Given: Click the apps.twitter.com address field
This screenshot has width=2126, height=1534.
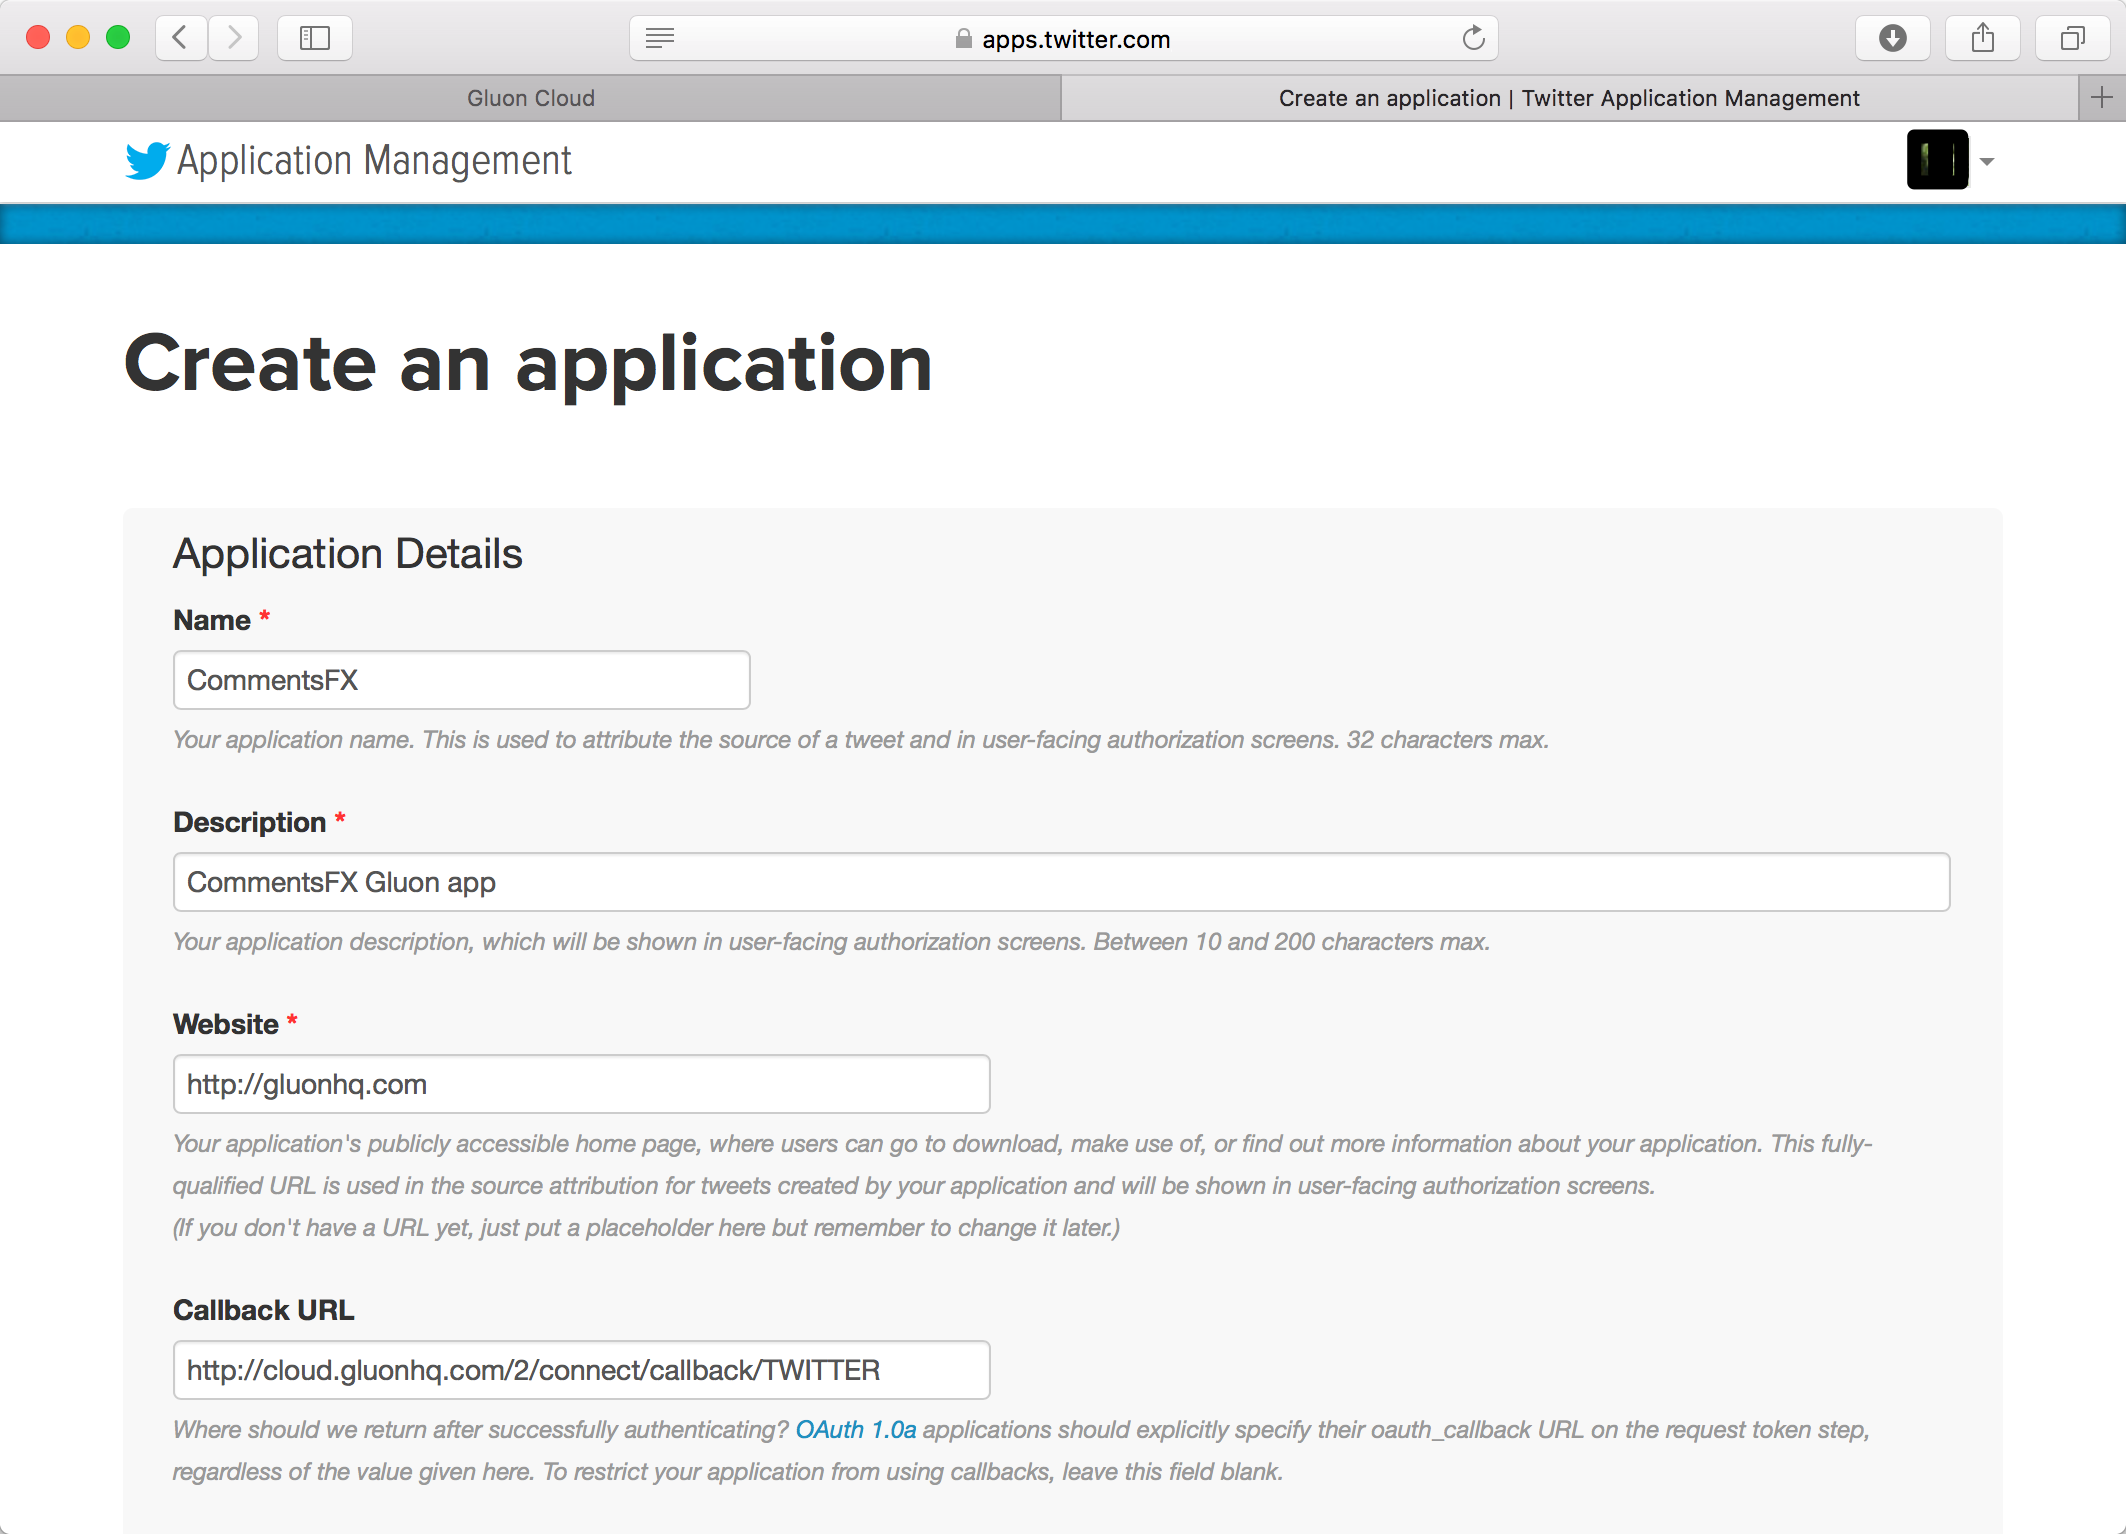Looking at the screenshot, I should (1063, 38).
